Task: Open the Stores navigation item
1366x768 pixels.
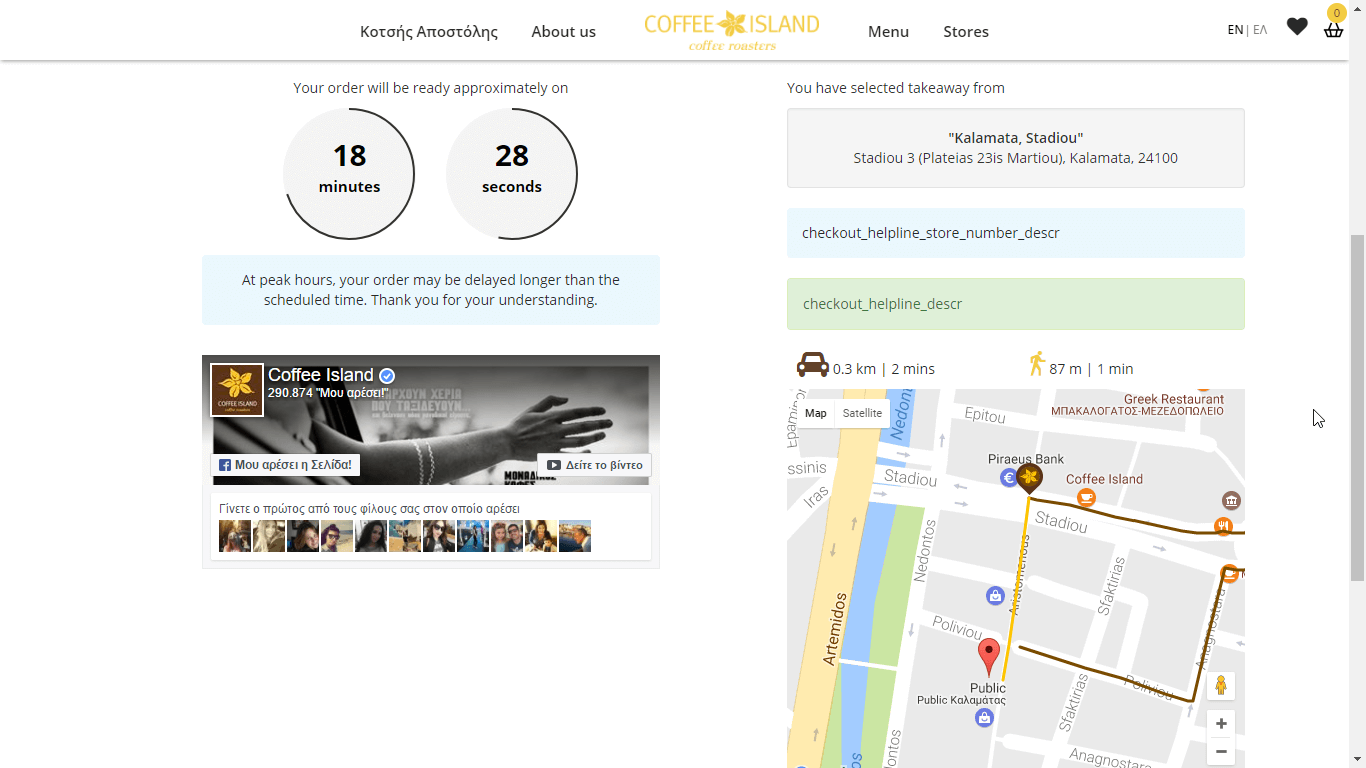Action: (966, 31)
